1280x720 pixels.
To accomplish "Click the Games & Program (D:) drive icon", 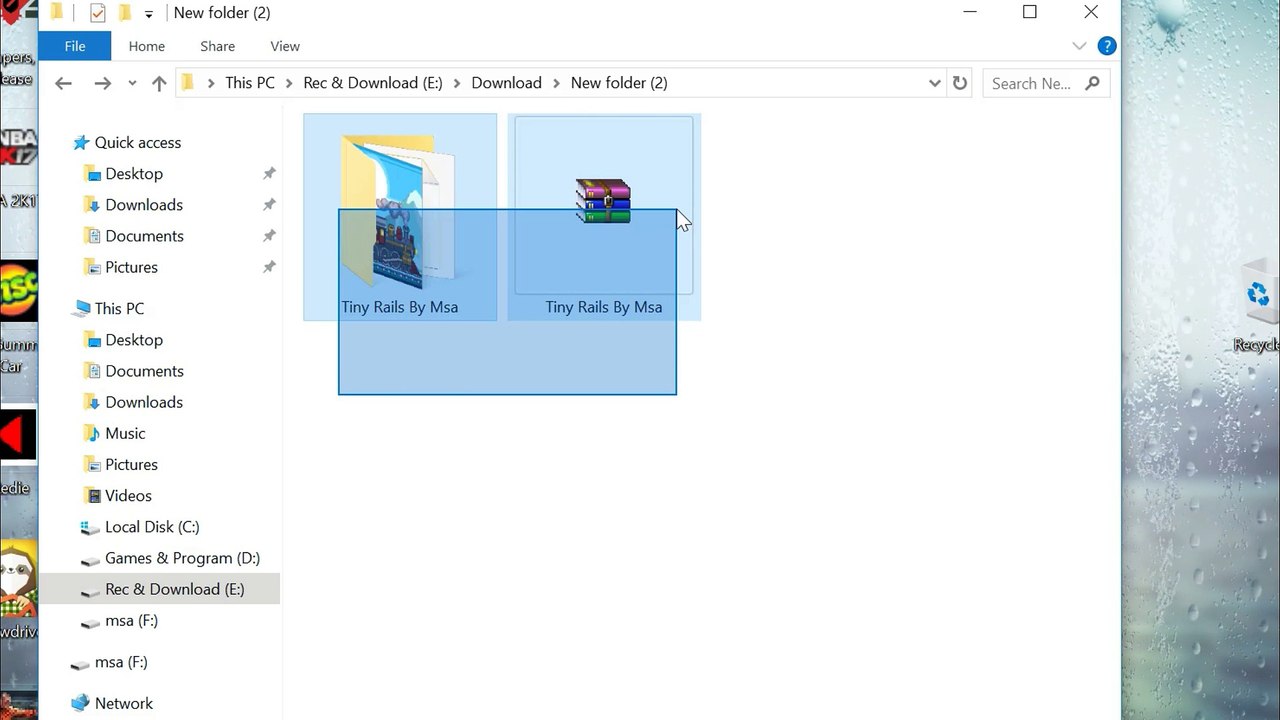I will 91,559.
